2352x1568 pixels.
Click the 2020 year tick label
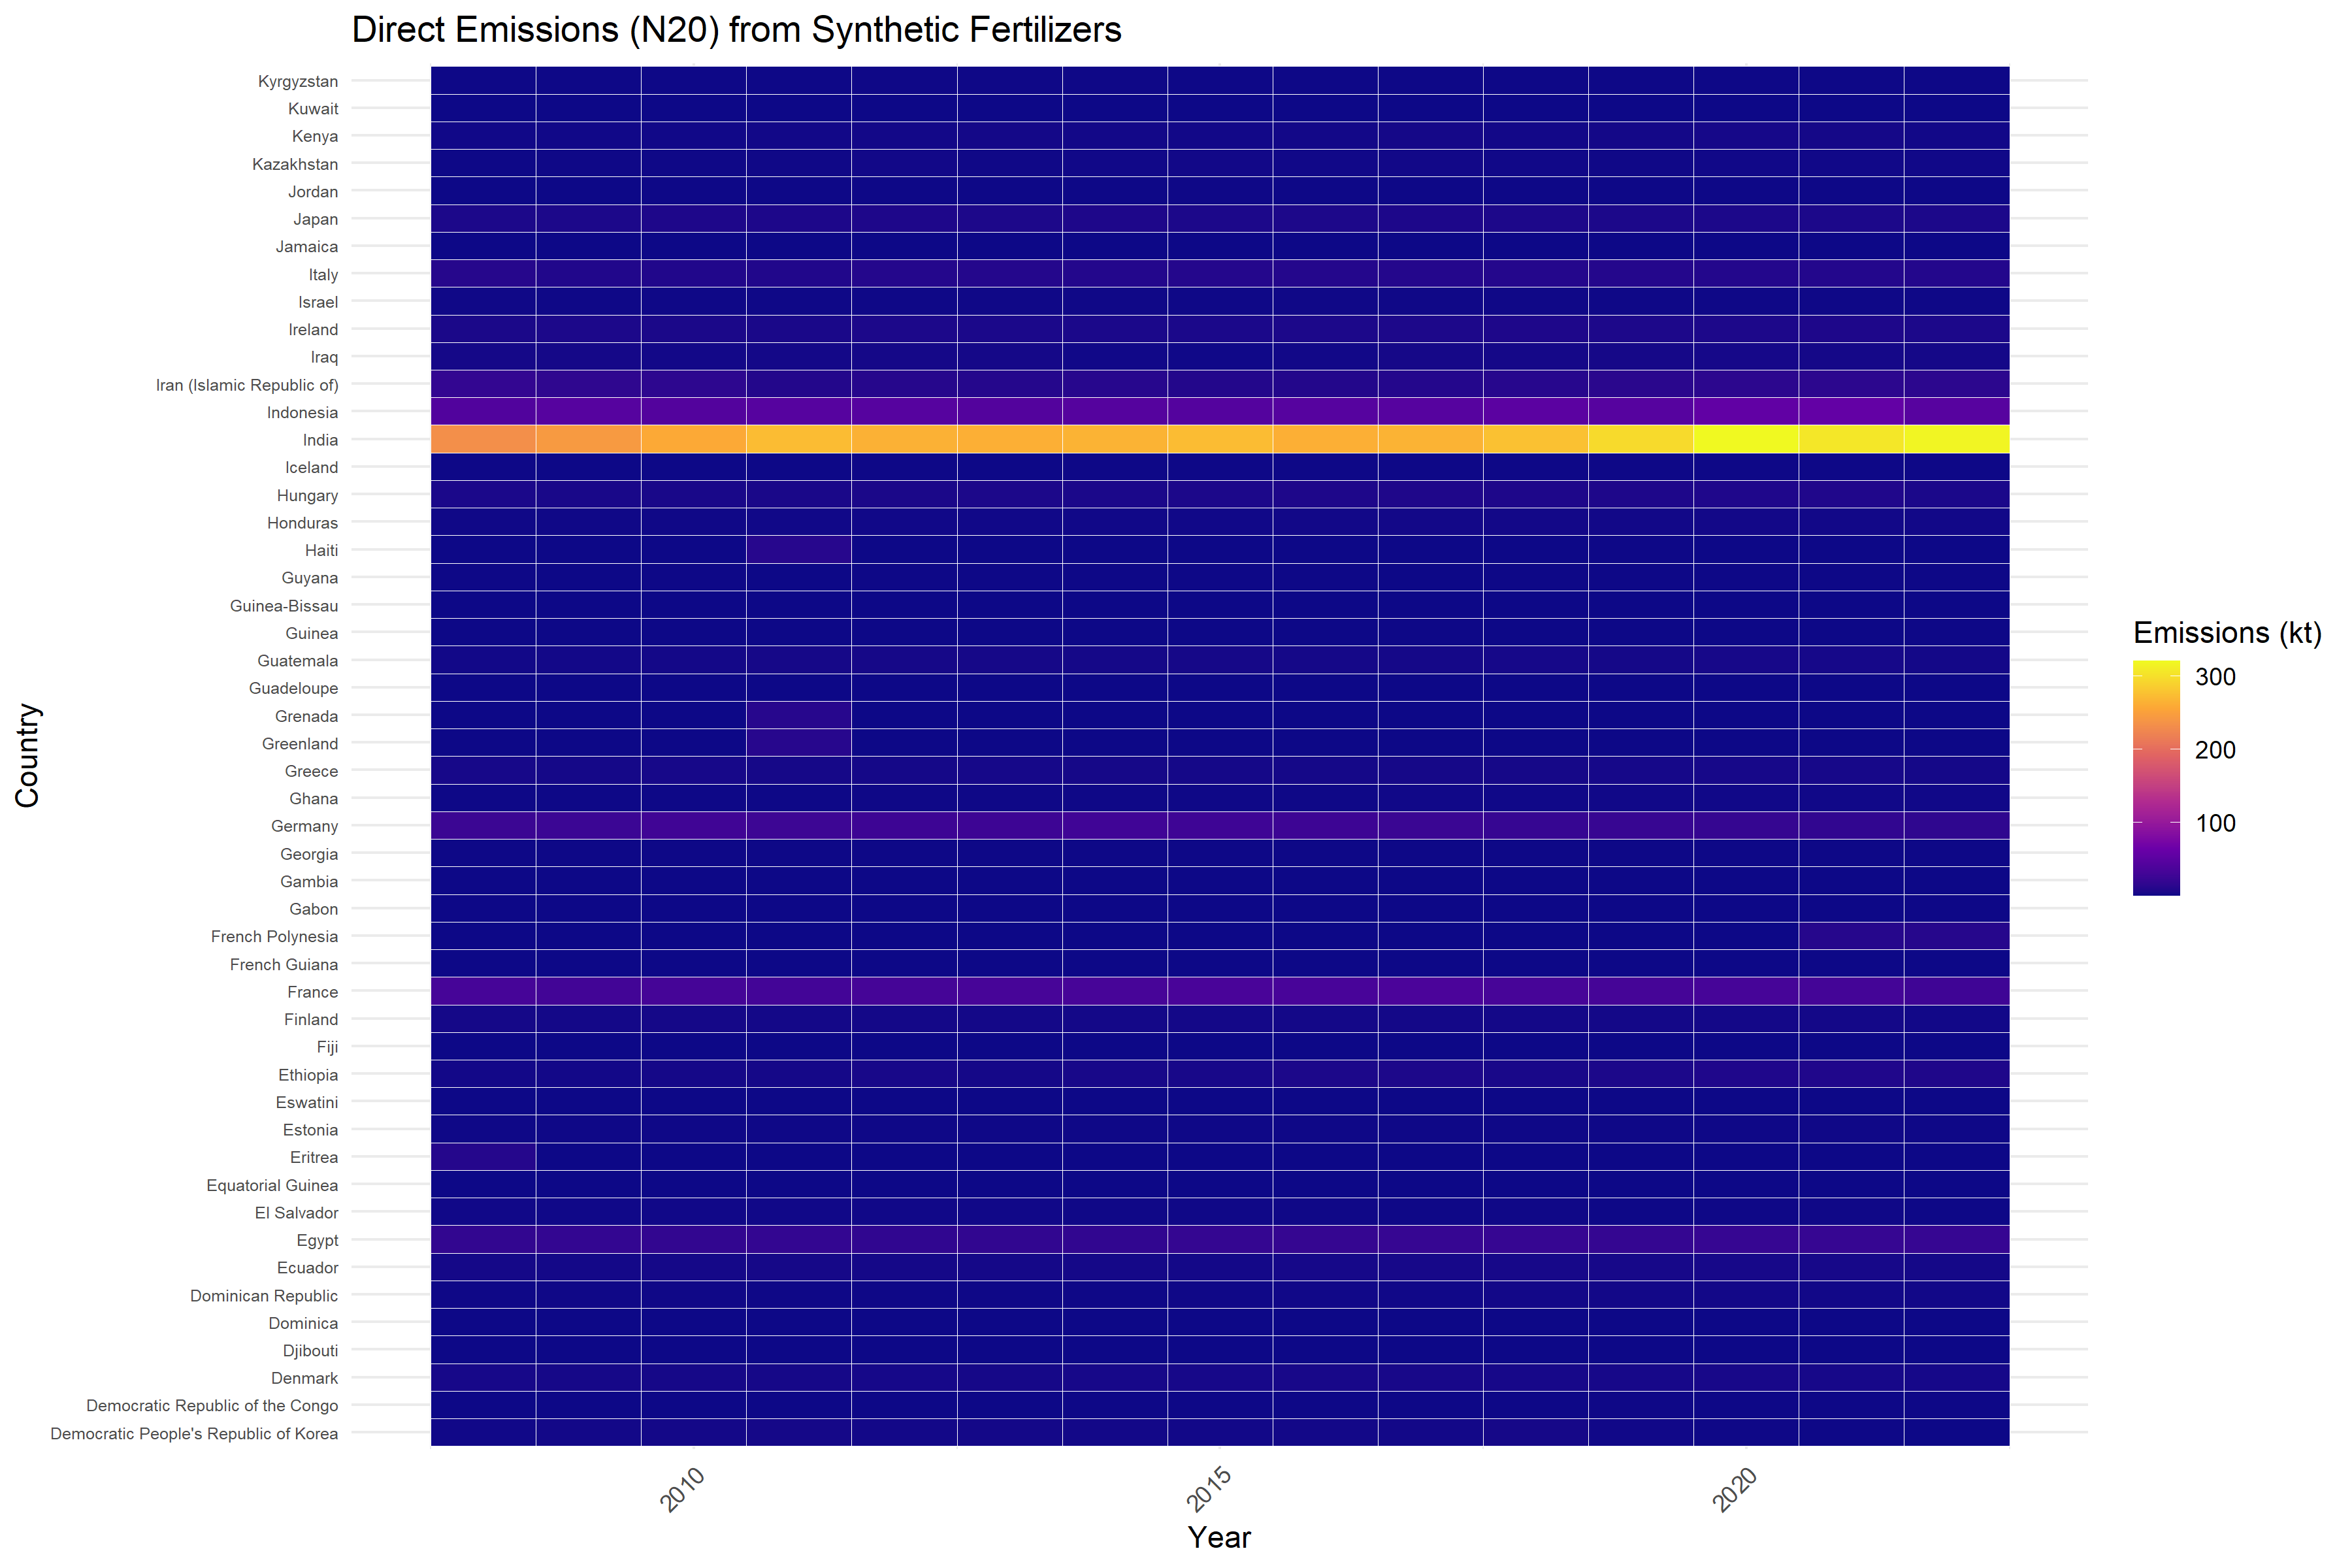coord(1737,1489)
